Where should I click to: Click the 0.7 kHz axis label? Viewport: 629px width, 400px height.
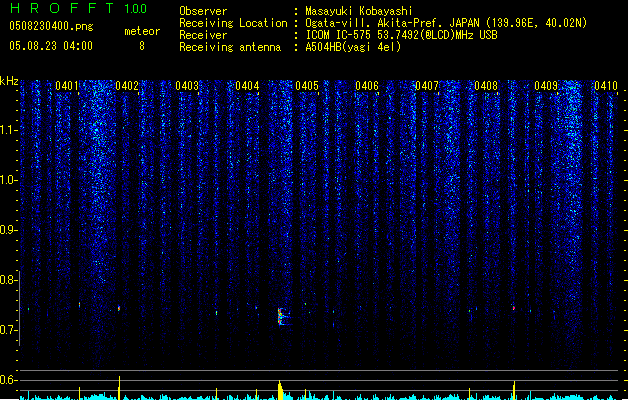point(8,330)
